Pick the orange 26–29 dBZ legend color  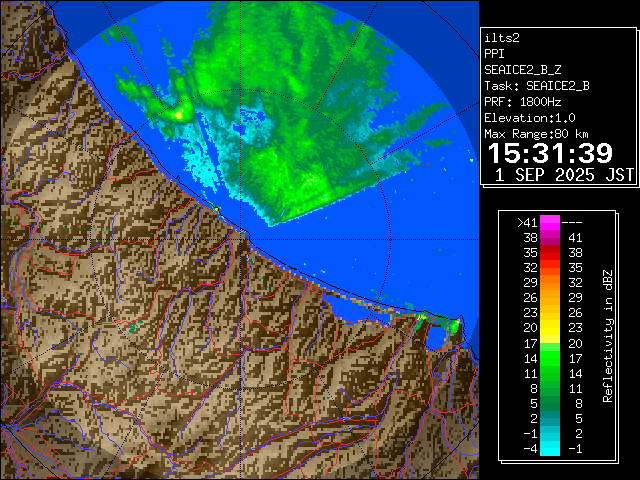click(x=549, y=297)
